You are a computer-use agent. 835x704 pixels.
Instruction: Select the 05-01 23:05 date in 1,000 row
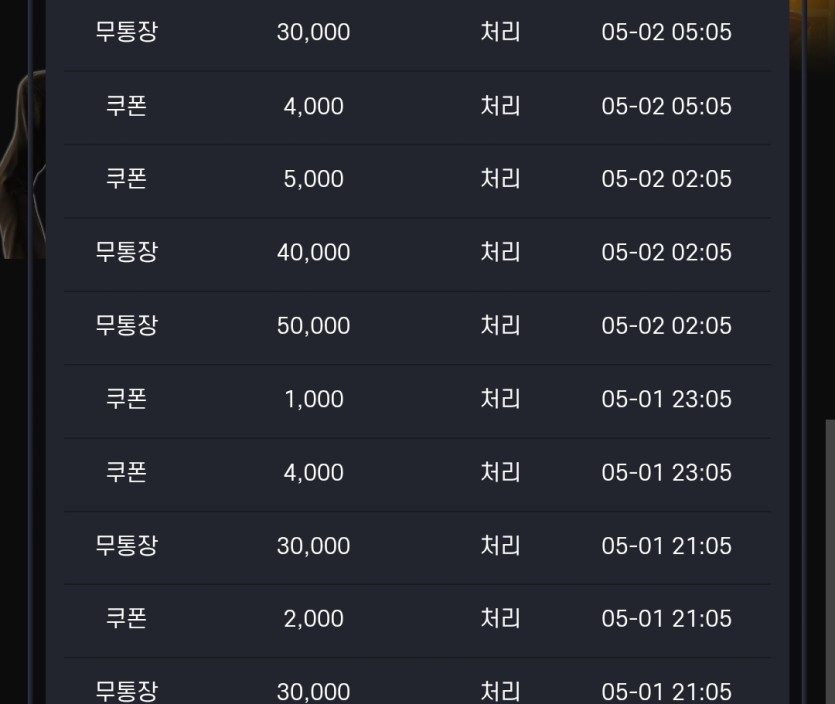pos(666,399)
